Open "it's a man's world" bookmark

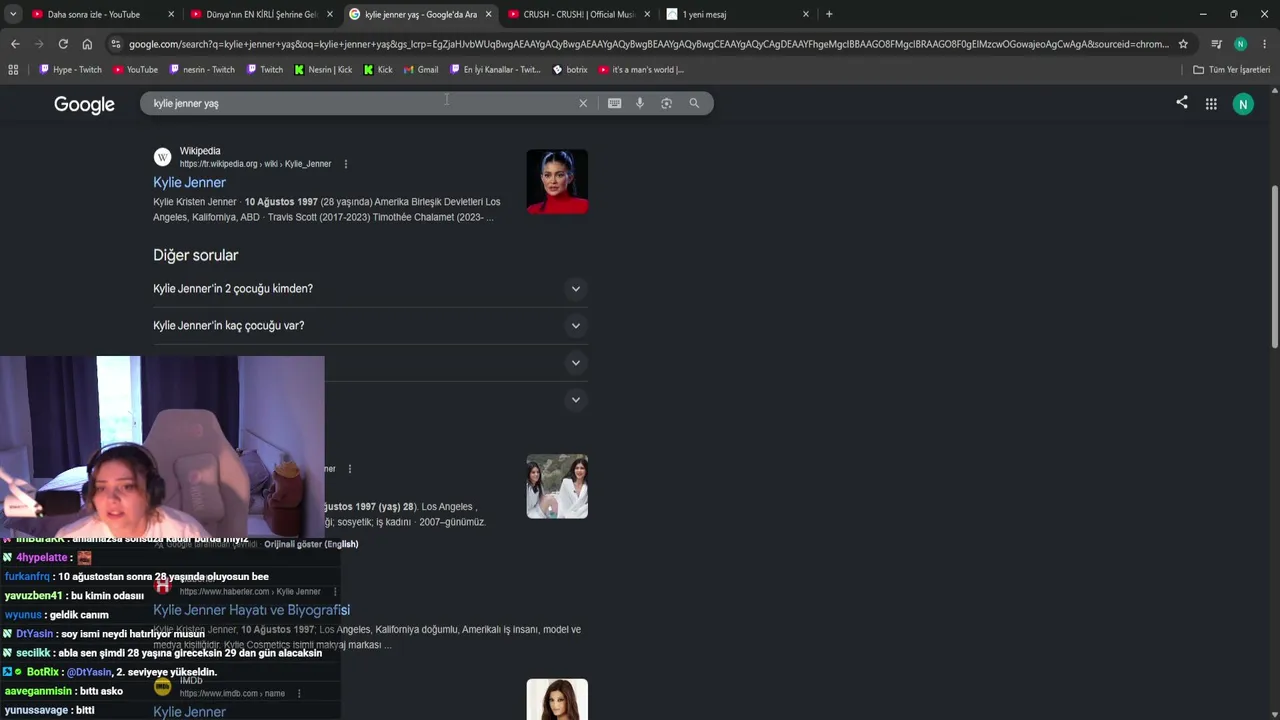click(641, 70)
